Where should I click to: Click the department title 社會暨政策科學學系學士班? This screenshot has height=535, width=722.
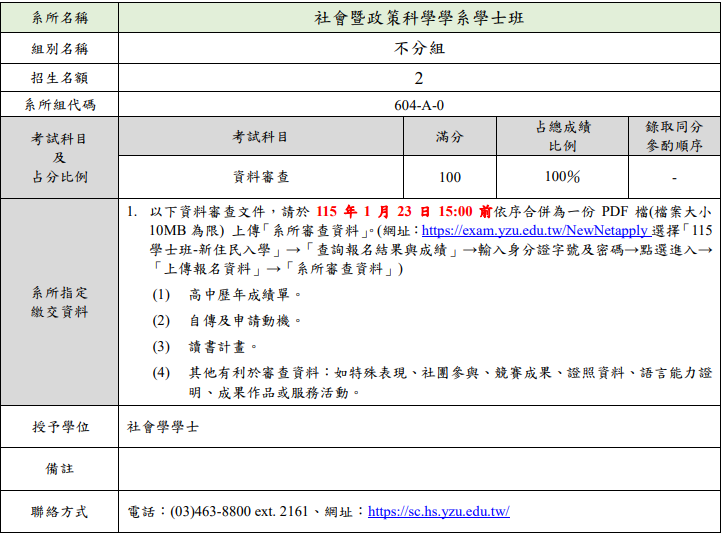coord(419,18)
